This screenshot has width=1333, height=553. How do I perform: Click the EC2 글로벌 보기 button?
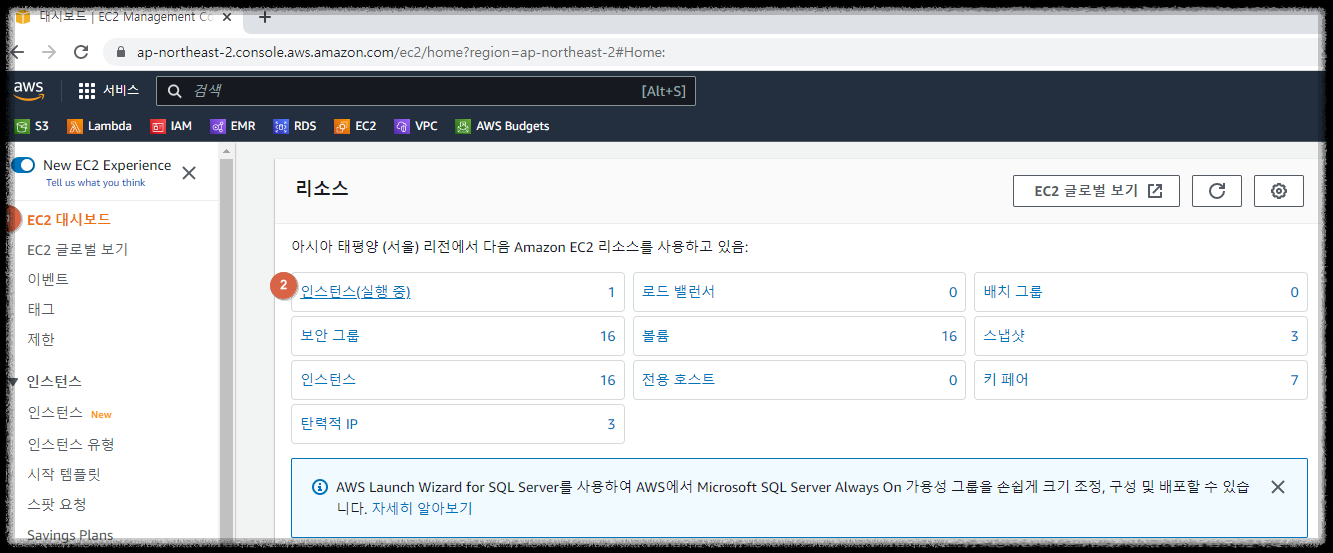point(1096,191)
